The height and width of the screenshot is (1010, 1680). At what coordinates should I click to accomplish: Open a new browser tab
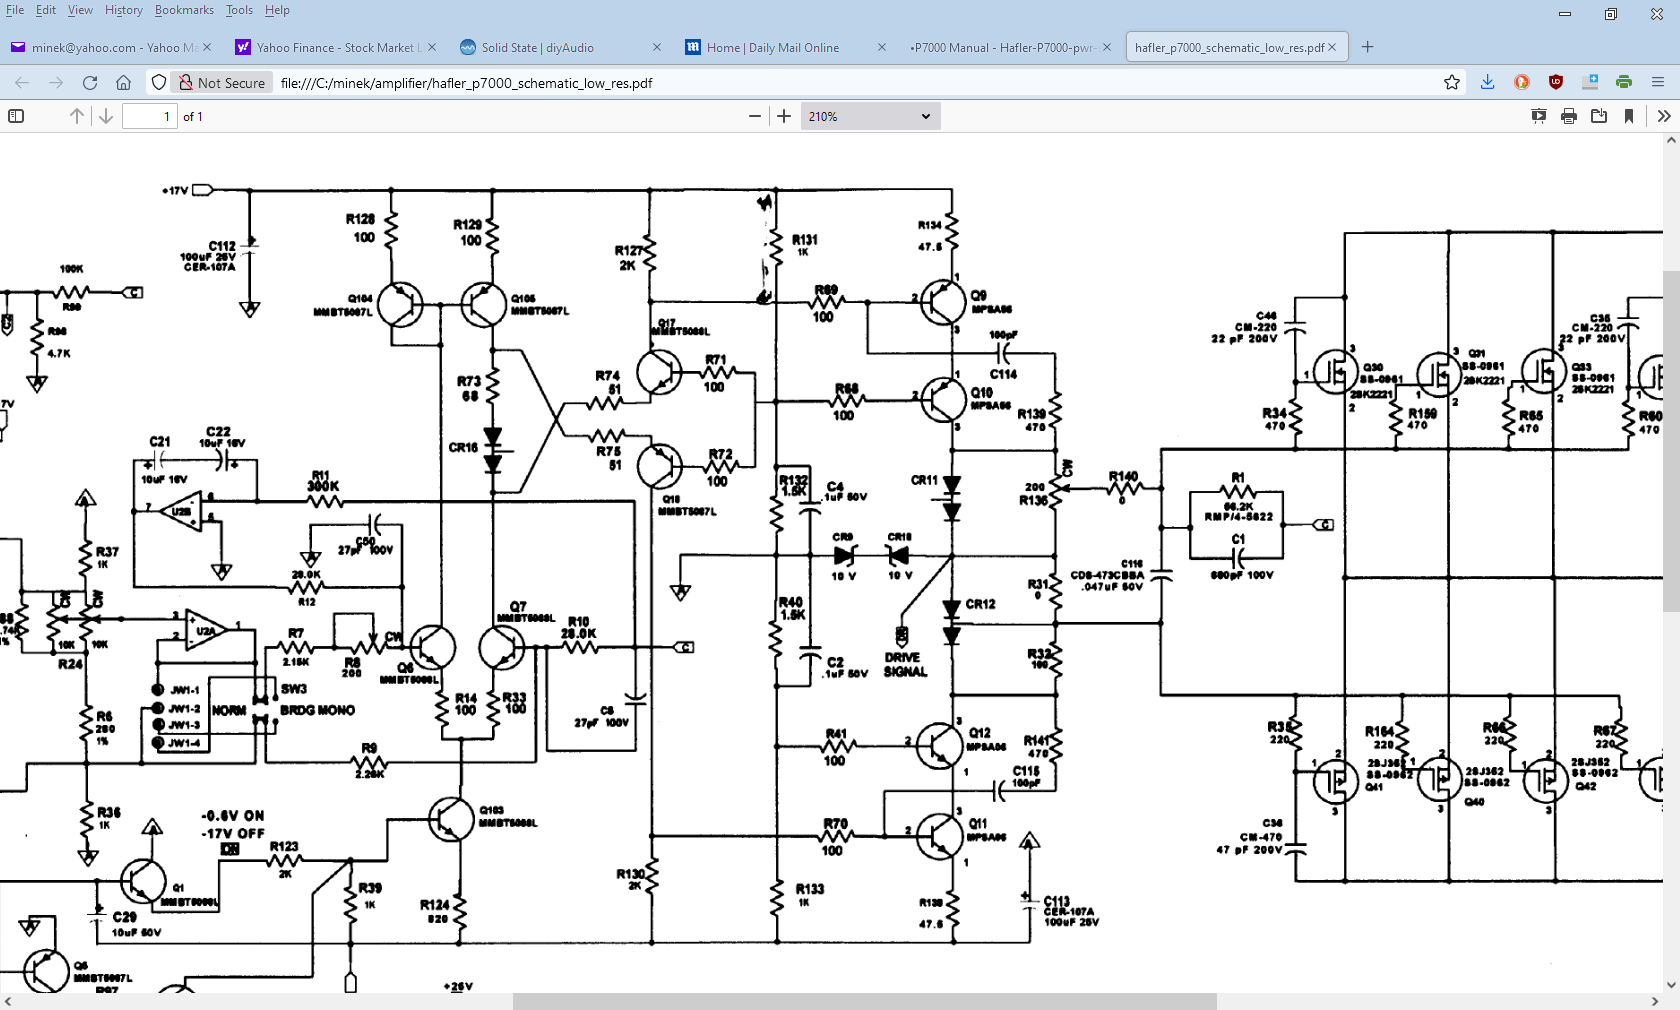[1368, 47]
